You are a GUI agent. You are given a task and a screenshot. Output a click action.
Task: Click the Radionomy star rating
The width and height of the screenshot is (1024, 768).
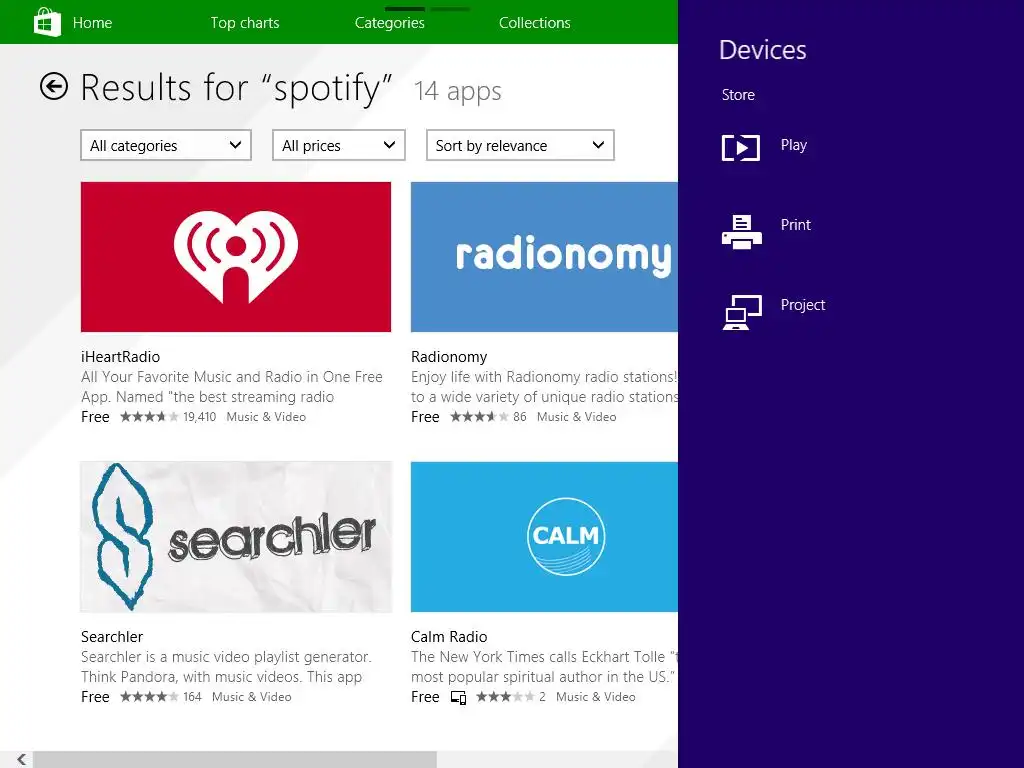click(x=479, y=417)
